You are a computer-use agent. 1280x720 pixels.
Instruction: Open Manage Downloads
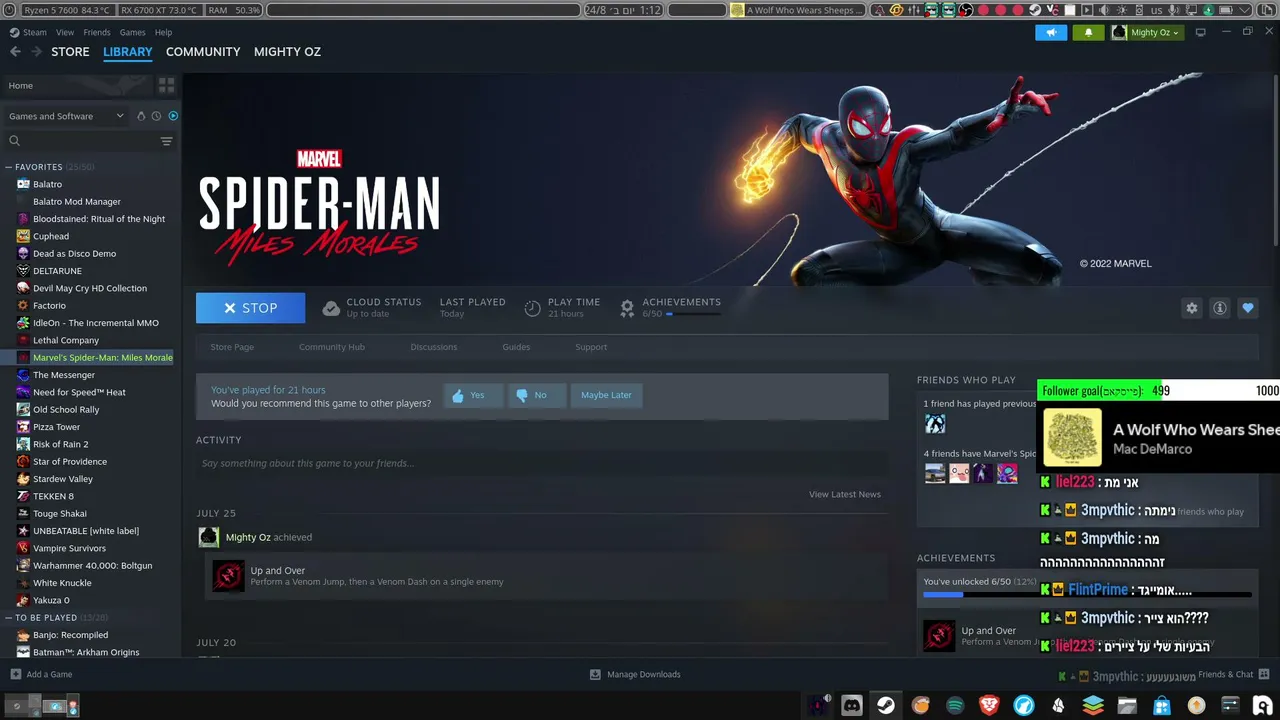click(635, 674)
